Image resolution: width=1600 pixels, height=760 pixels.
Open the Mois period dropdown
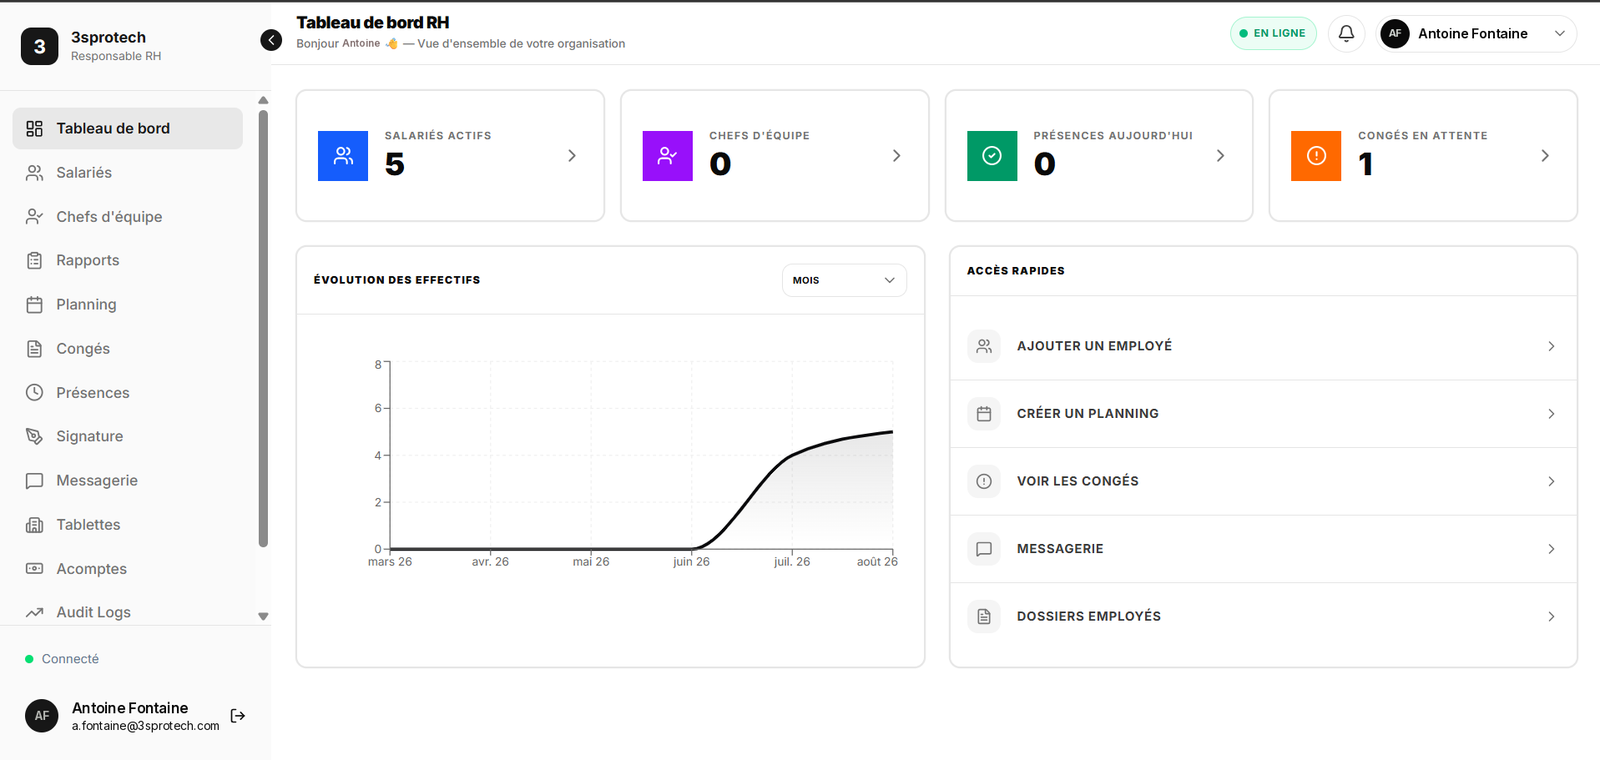coord(844,281)
